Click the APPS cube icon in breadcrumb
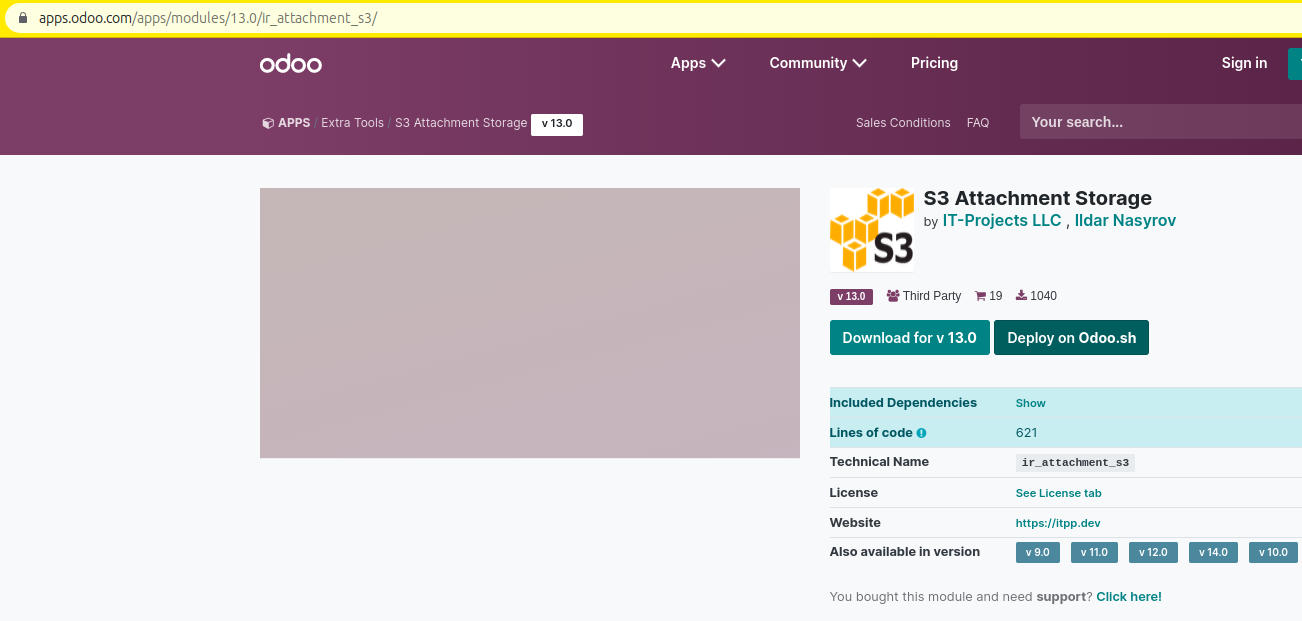This screenshot has height=621, width=1302. pos(268,123)
